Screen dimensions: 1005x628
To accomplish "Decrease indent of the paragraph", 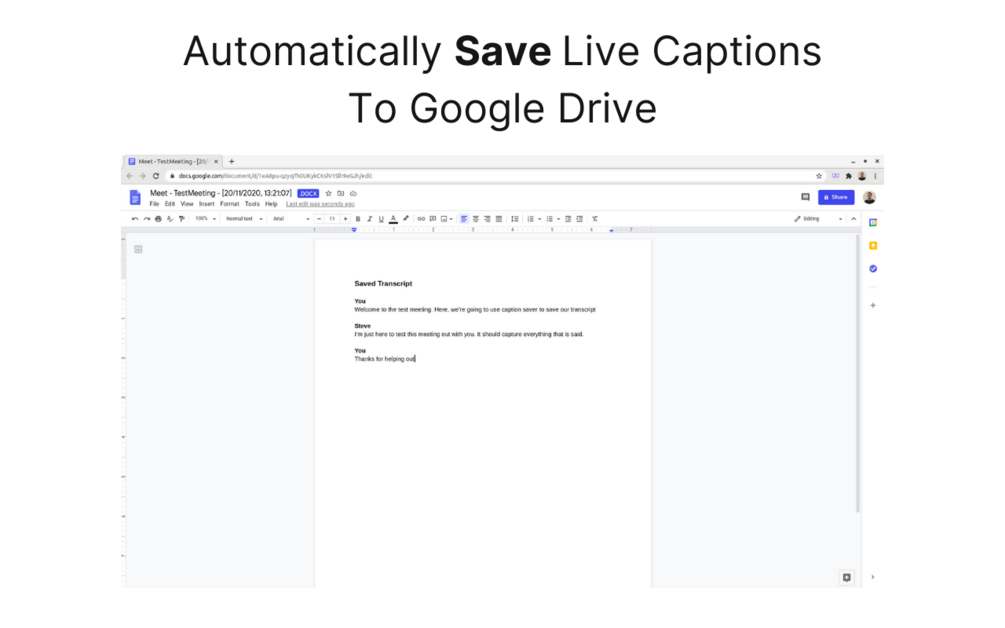I will [568, 219].
